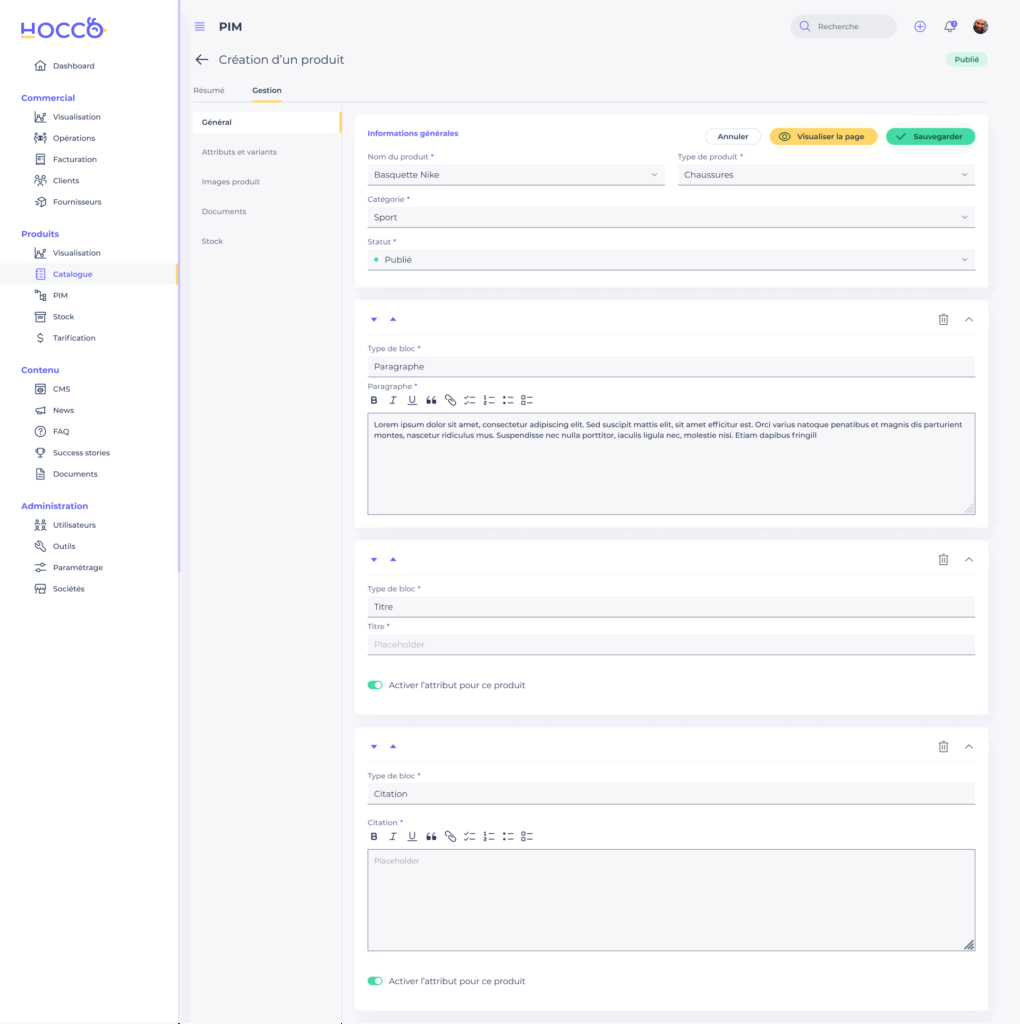
Task: Click the italic icon in Paragraphe toolbar
Action: (393, 400)
